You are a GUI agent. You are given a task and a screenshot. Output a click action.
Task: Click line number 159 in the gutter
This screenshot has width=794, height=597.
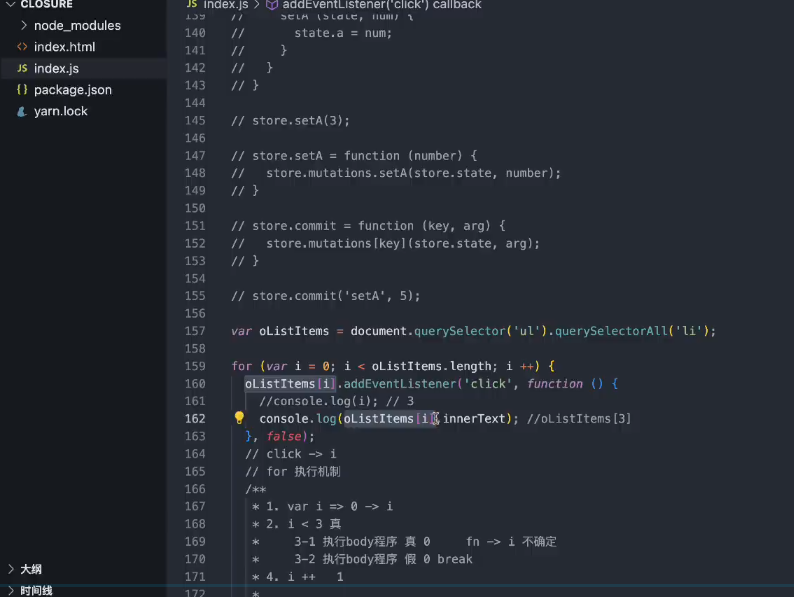tap(195, 366)
